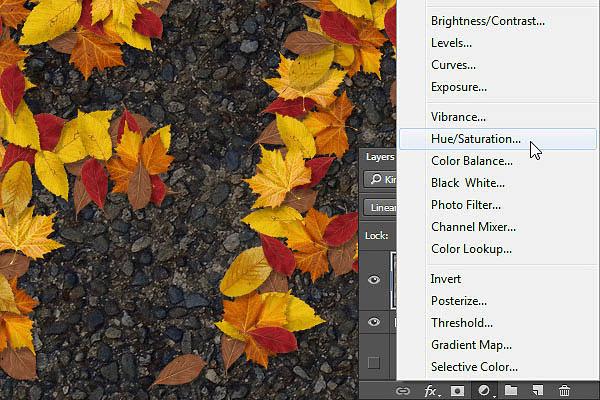The width and height of the screenshot is (600, 400).
Task: Select the top layer's thumbnail
Action: pyautogui.click(x=393, y=280)
